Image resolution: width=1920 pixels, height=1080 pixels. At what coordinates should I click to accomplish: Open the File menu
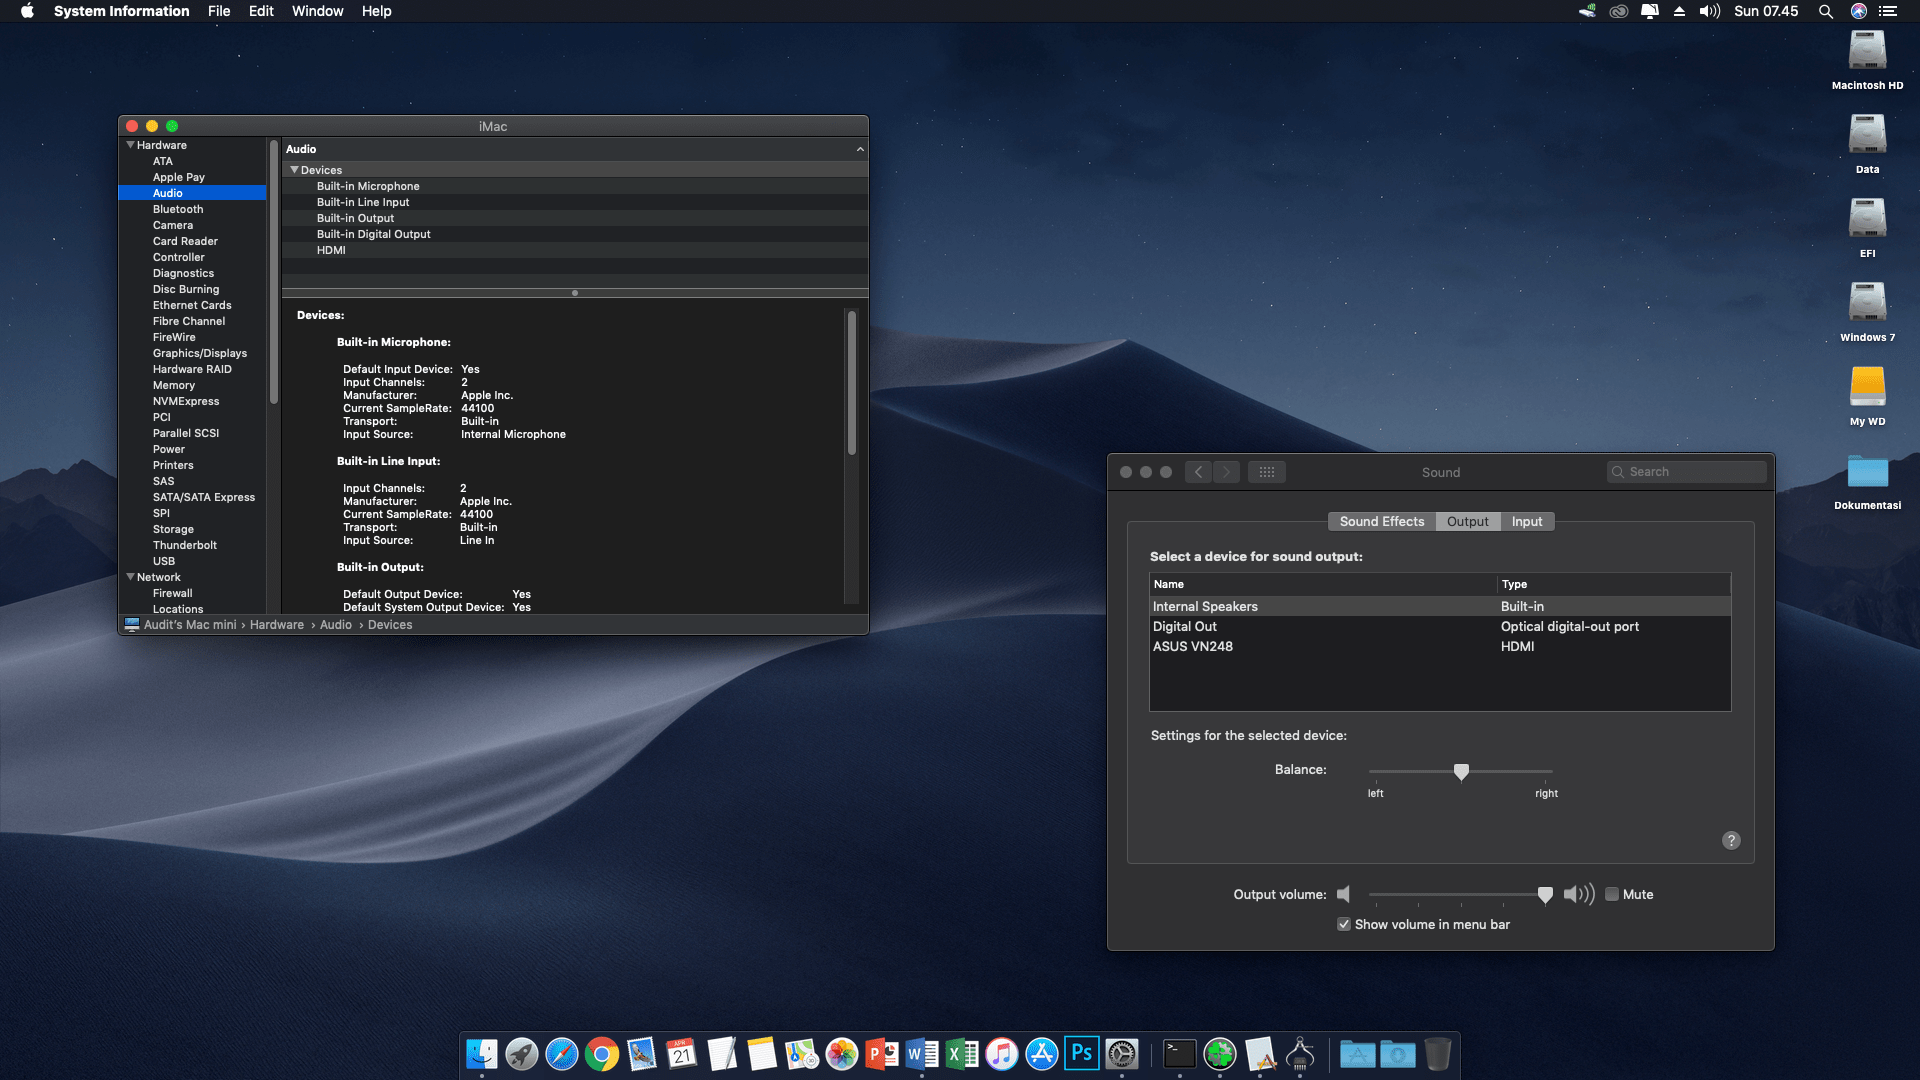coord(219,11)
